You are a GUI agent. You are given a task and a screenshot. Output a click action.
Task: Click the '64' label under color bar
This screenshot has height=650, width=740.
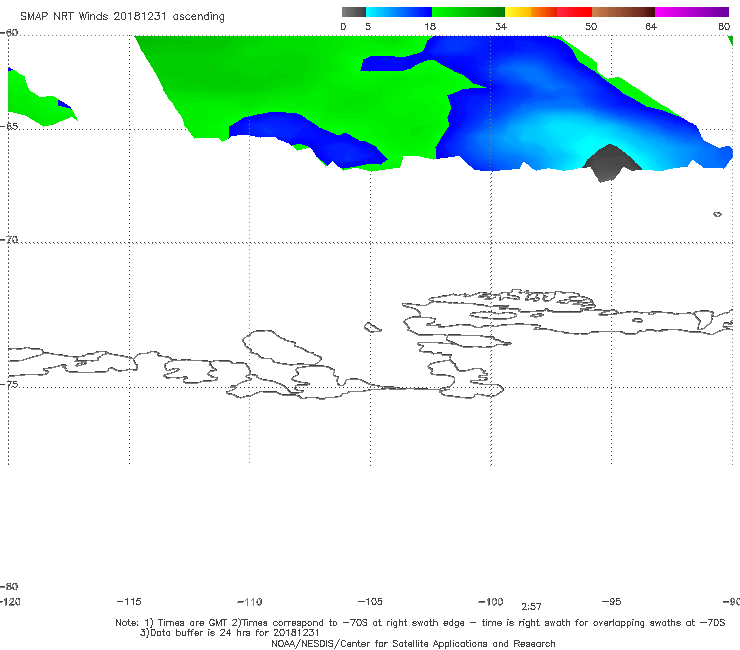click(x=651, y=27)
